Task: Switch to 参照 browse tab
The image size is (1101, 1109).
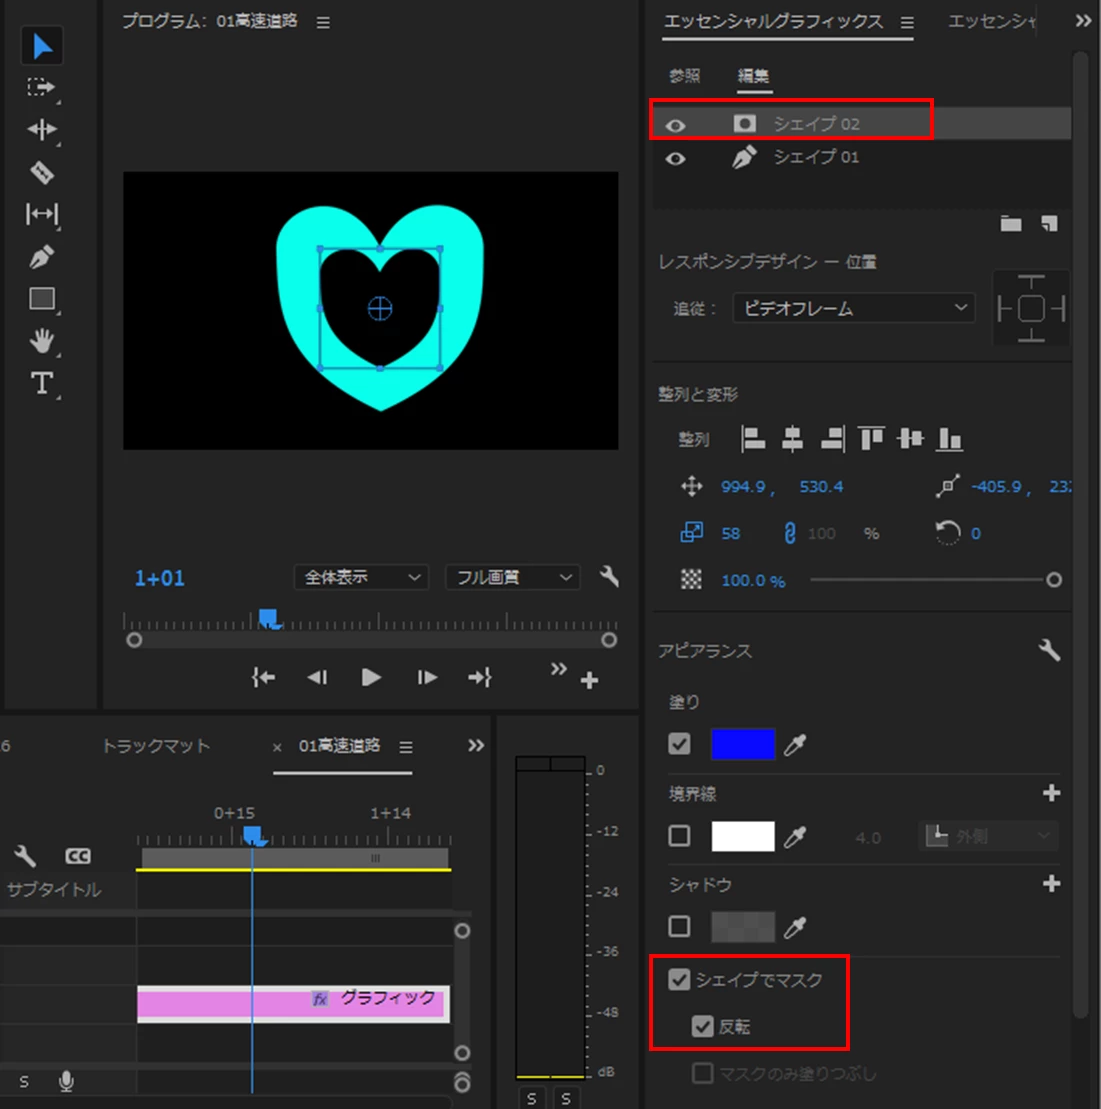Action: coord(685,76)
